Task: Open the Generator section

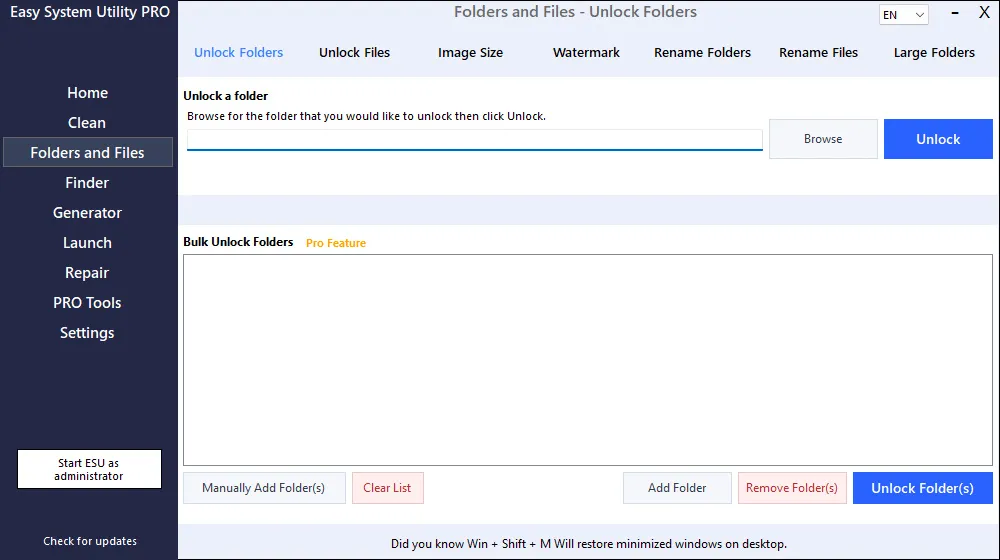Action: click(87, 212)
